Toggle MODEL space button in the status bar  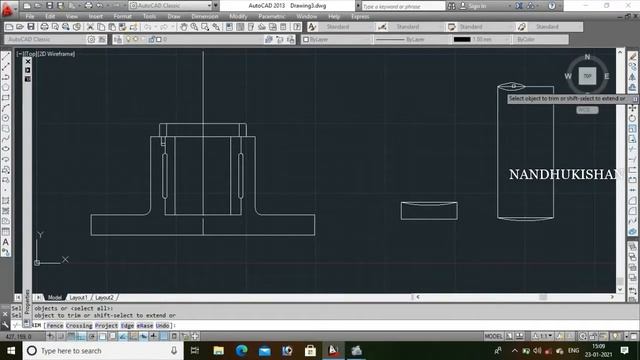pos(493,336)
